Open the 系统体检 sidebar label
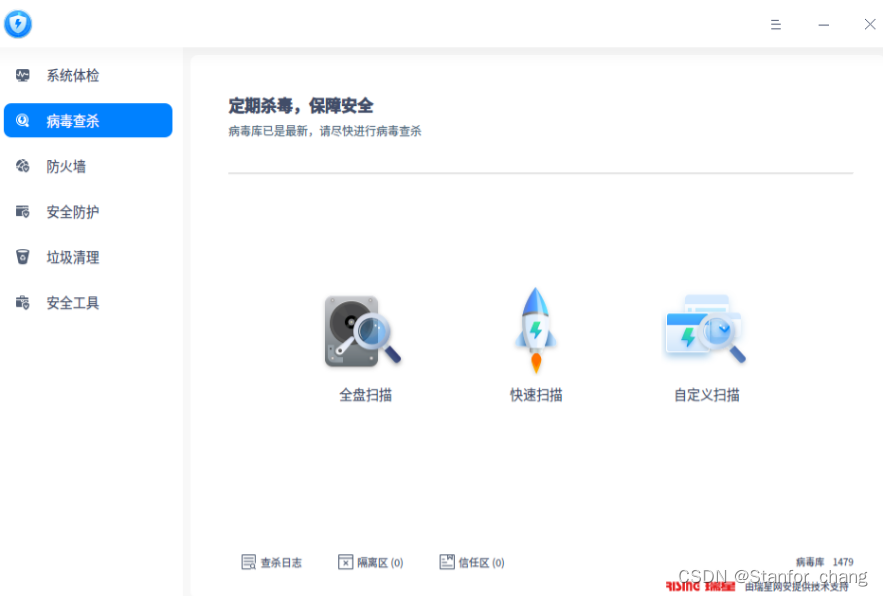The height and width of the screenshot is (596, 883). (x=73, y=75)
